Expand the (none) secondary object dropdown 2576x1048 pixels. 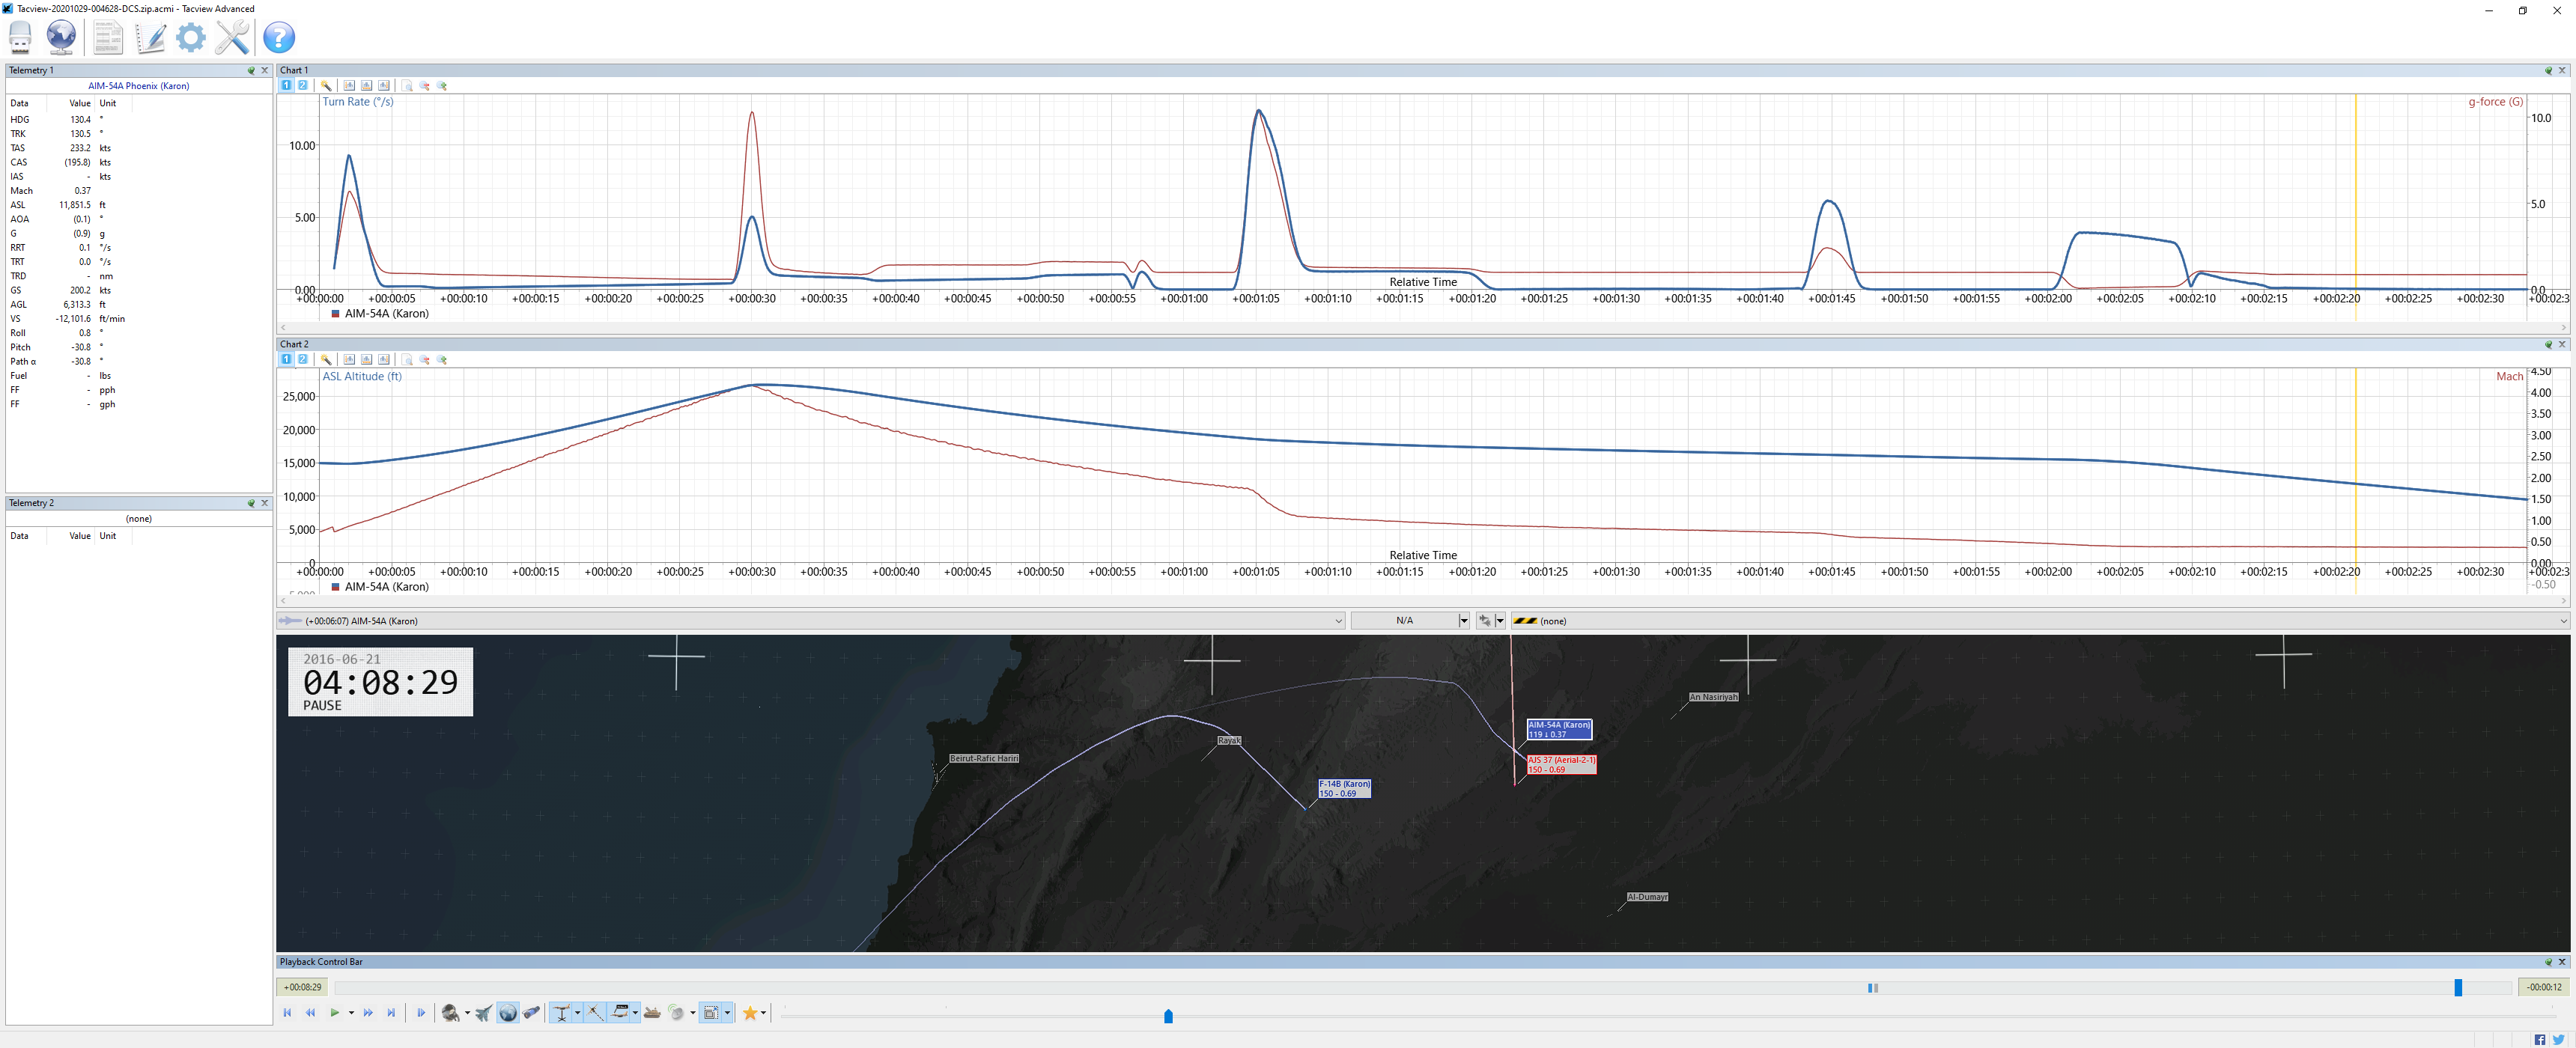tap(2563, 621)
